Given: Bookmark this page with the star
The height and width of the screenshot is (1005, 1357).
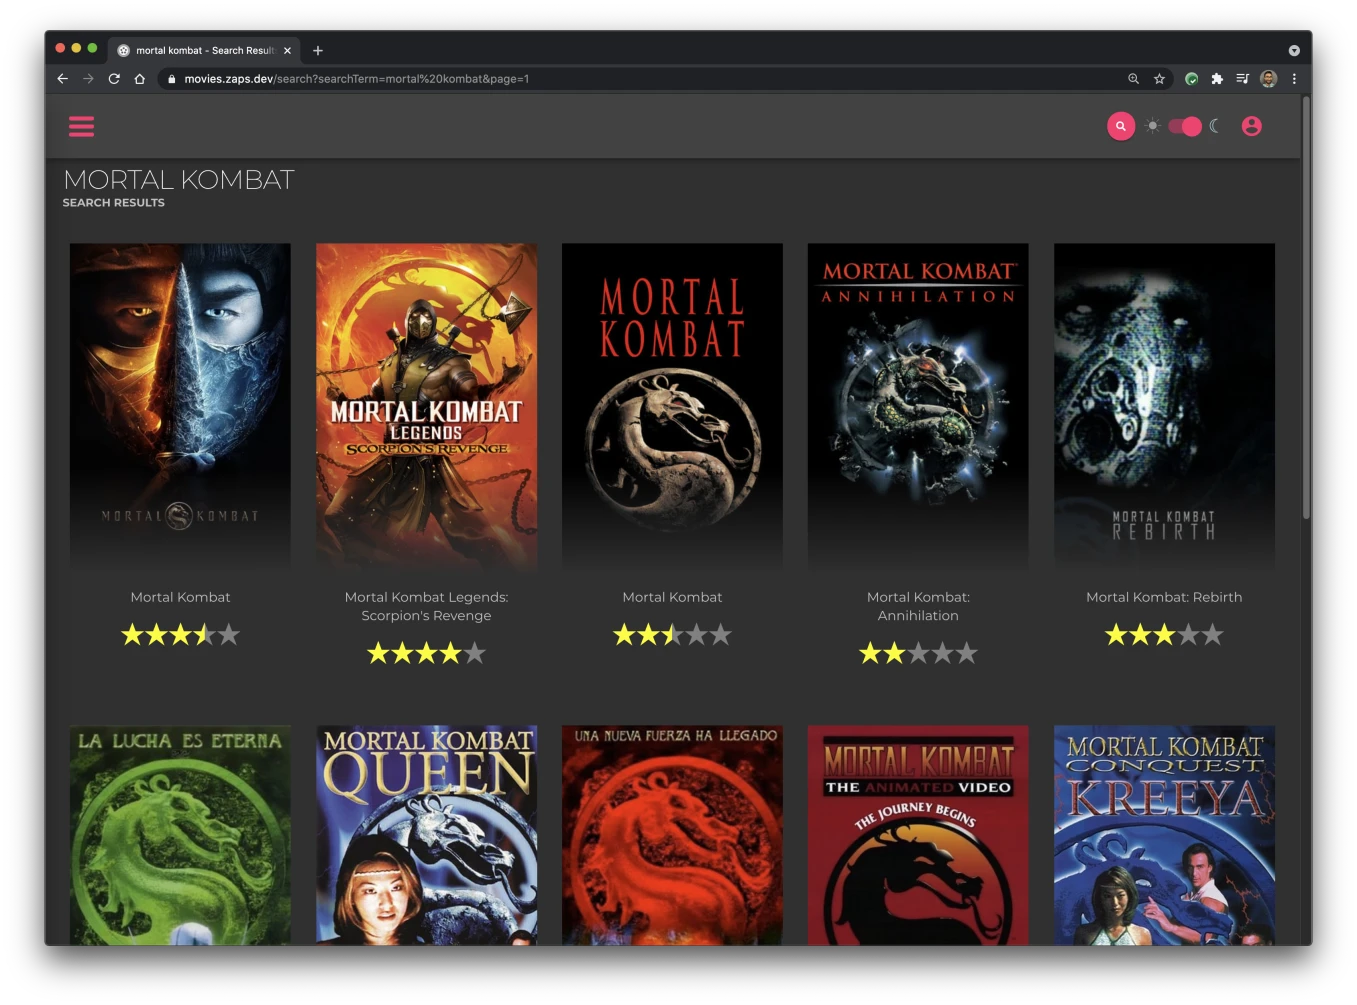Looking at the screenshot, I should pyautogui.click(x=1159, y=78).
